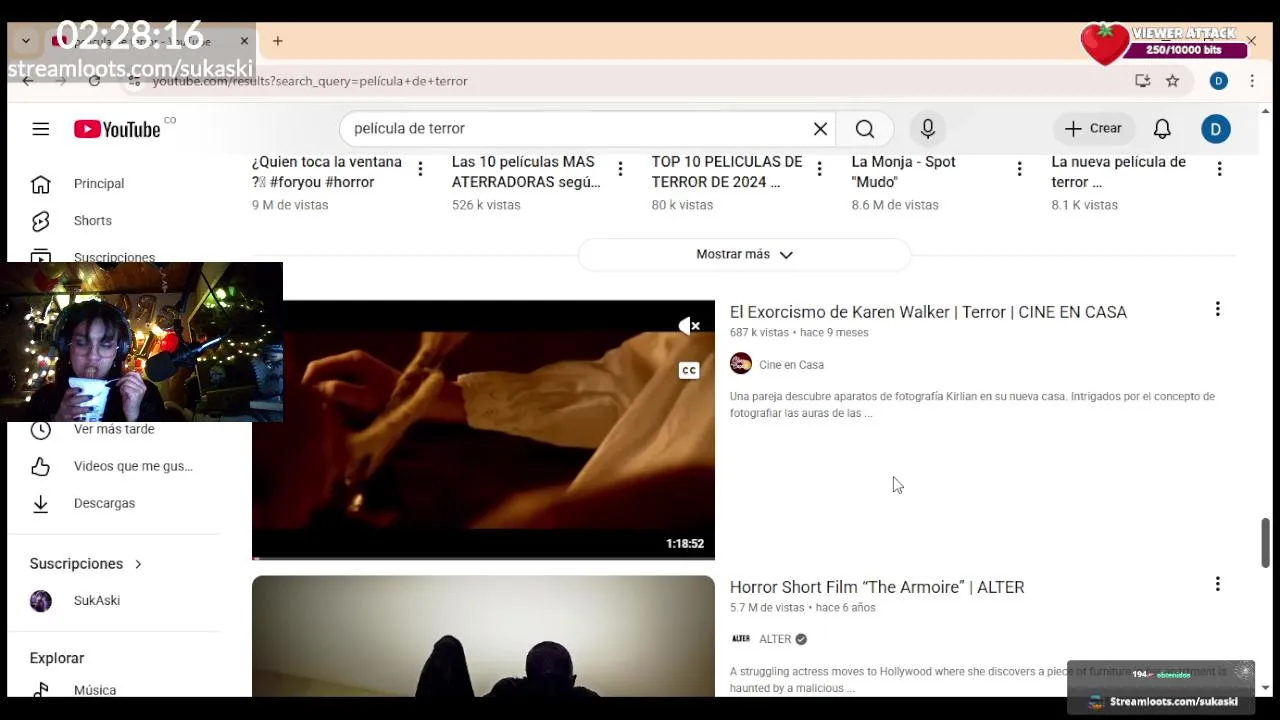1280x720 pixels.
Task: Open the account avatar D on YouTube
Action: (x=1216, y=129)
